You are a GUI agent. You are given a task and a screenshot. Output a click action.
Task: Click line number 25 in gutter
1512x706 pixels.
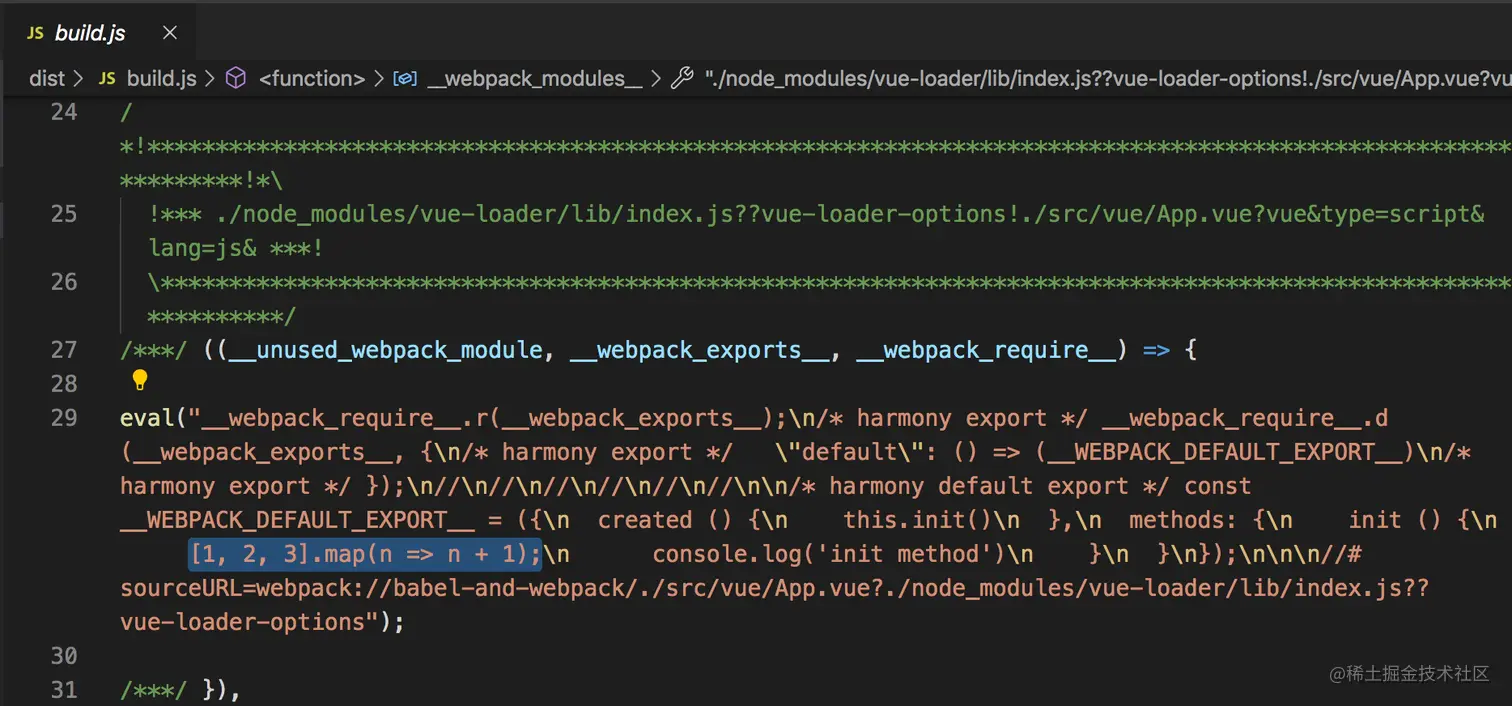tap(64, 214)
